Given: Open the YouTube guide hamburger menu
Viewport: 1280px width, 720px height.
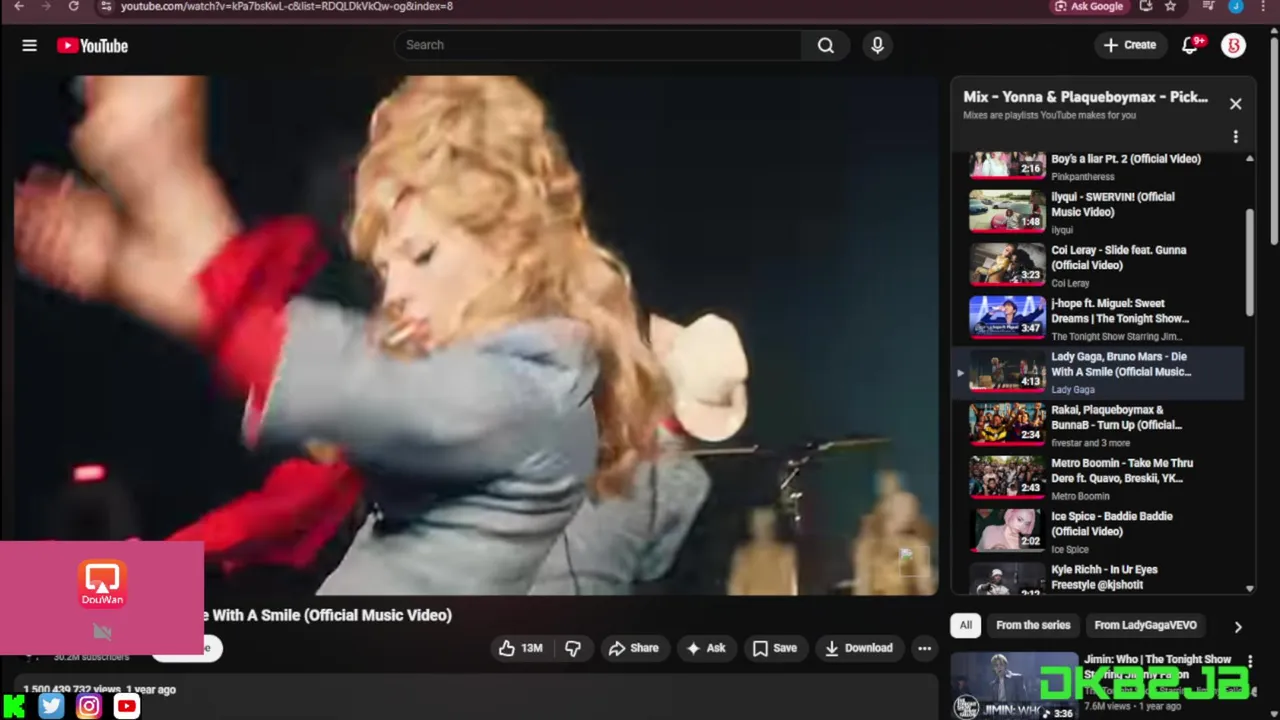Looking at the screenshot, I should pyautogui.click(x=29, y=45).
